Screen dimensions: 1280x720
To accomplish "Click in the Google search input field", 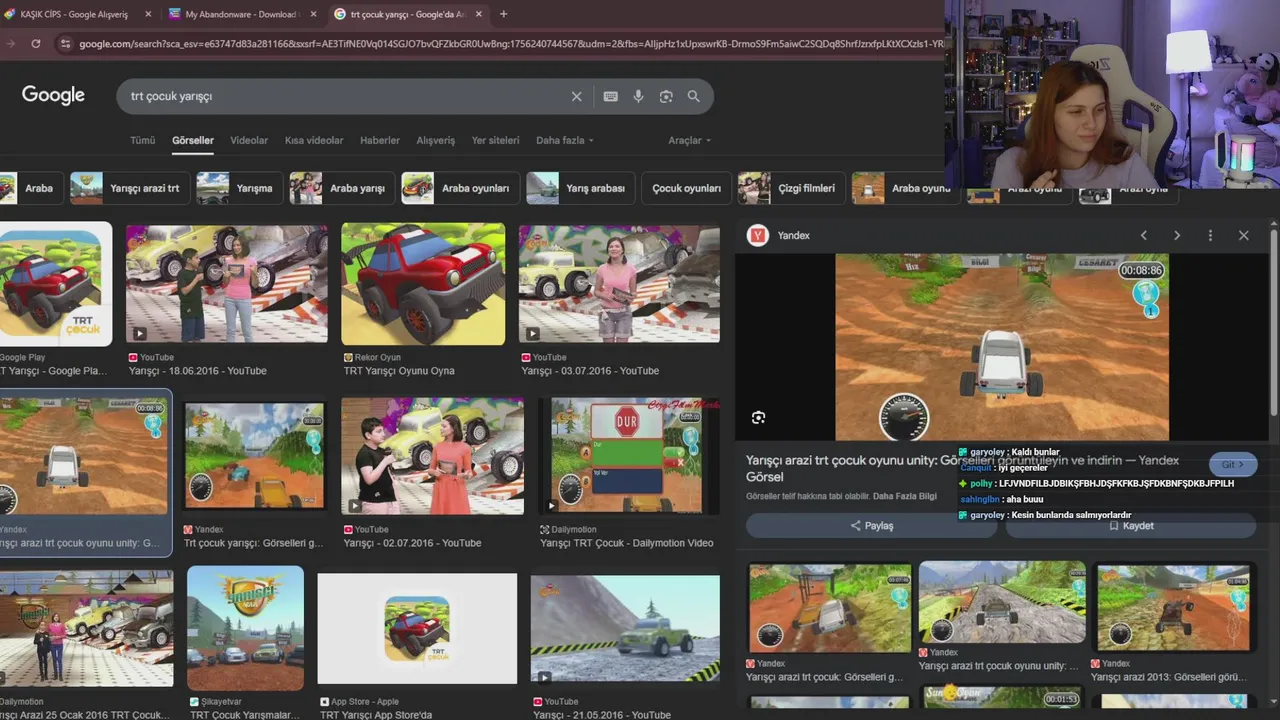I will [345, 97].
